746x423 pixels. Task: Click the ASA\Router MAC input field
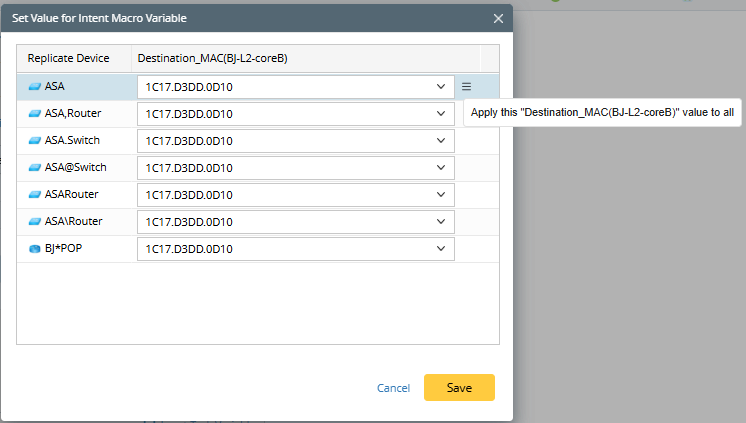(x=285, y=222)
